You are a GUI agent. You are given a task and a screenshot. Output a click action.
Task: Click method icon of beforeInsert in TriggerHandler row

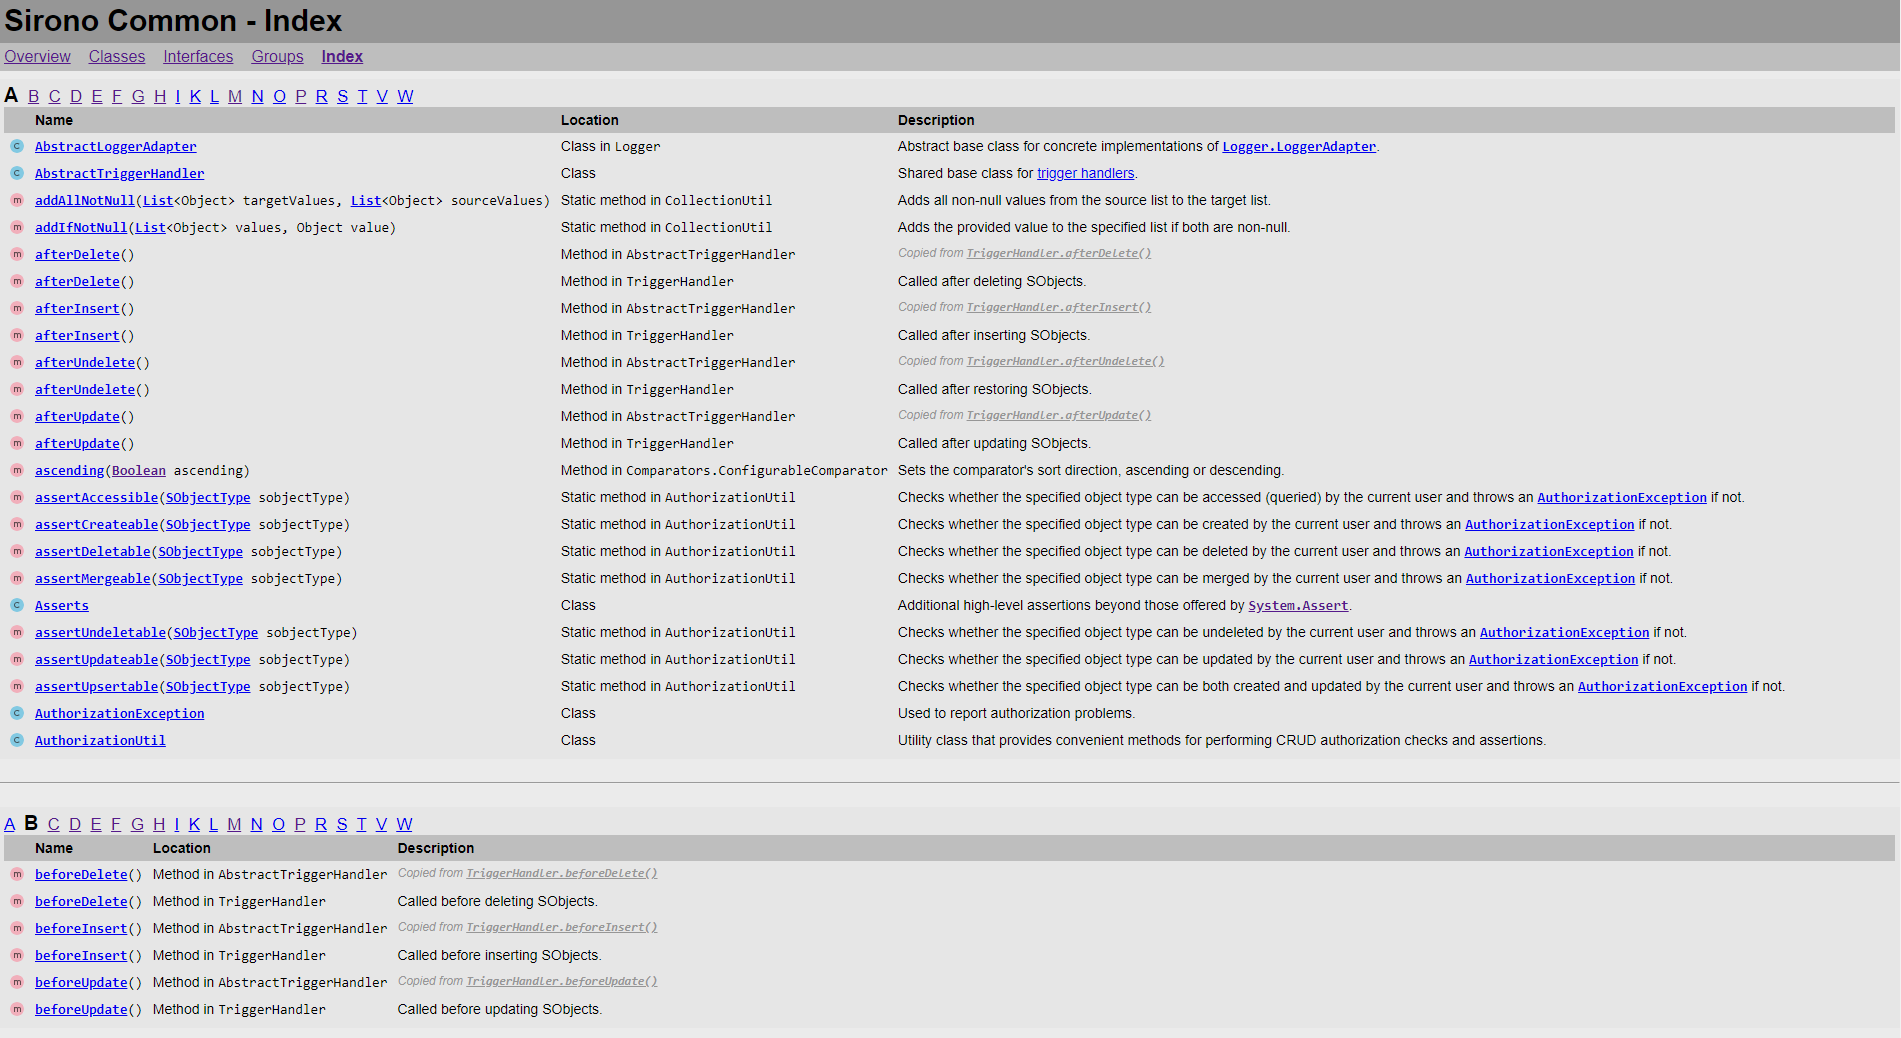click(x=17, y=955)
